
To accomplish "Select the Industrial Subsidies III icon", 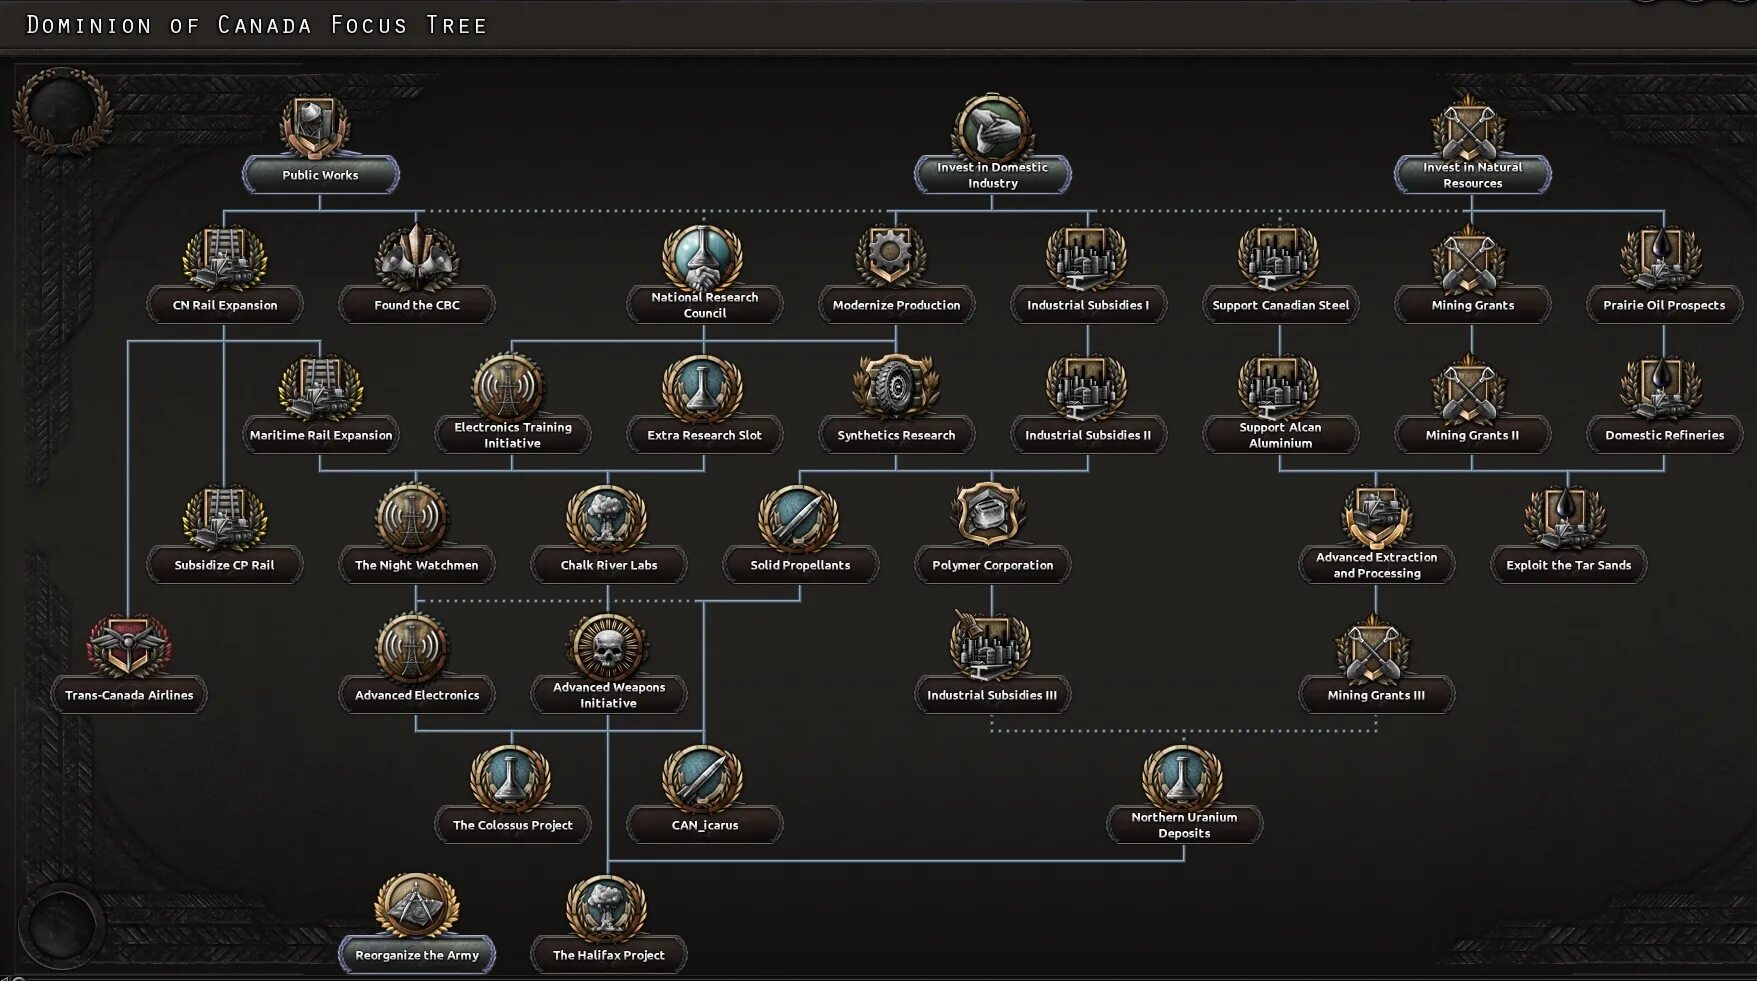I will [991, 648].
